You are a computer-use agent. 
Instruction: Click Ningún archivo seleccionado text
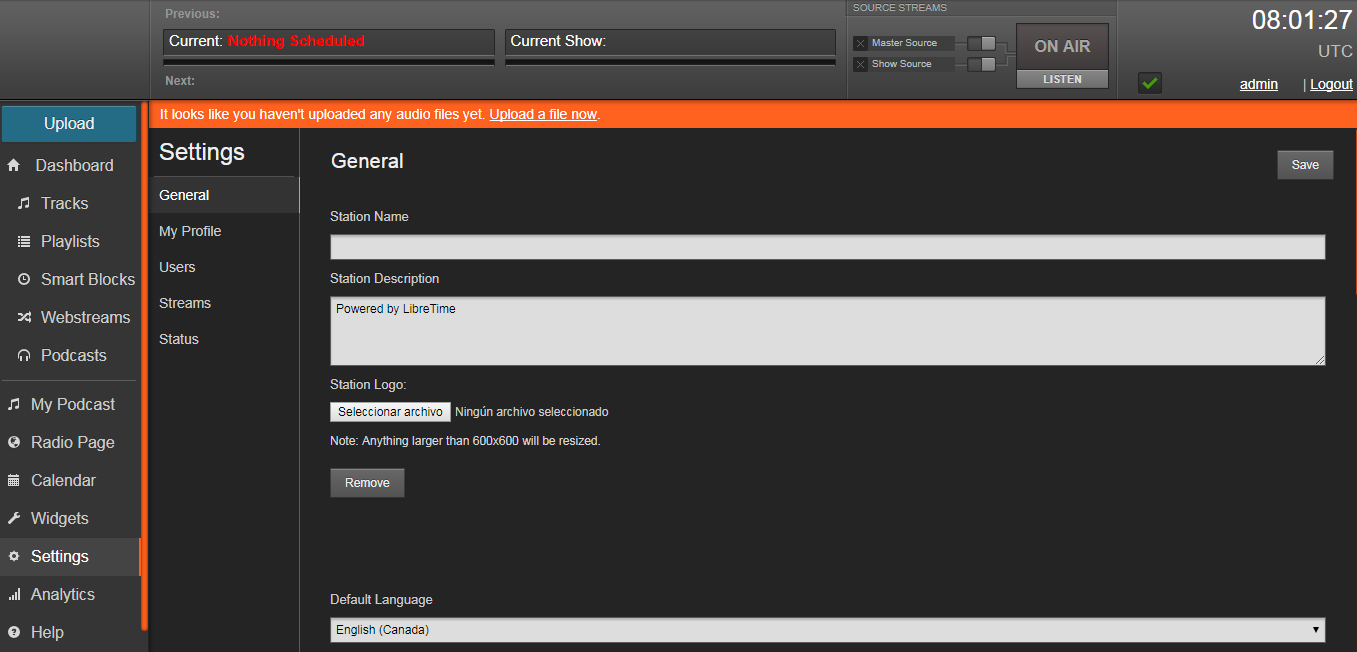[532, 412]
